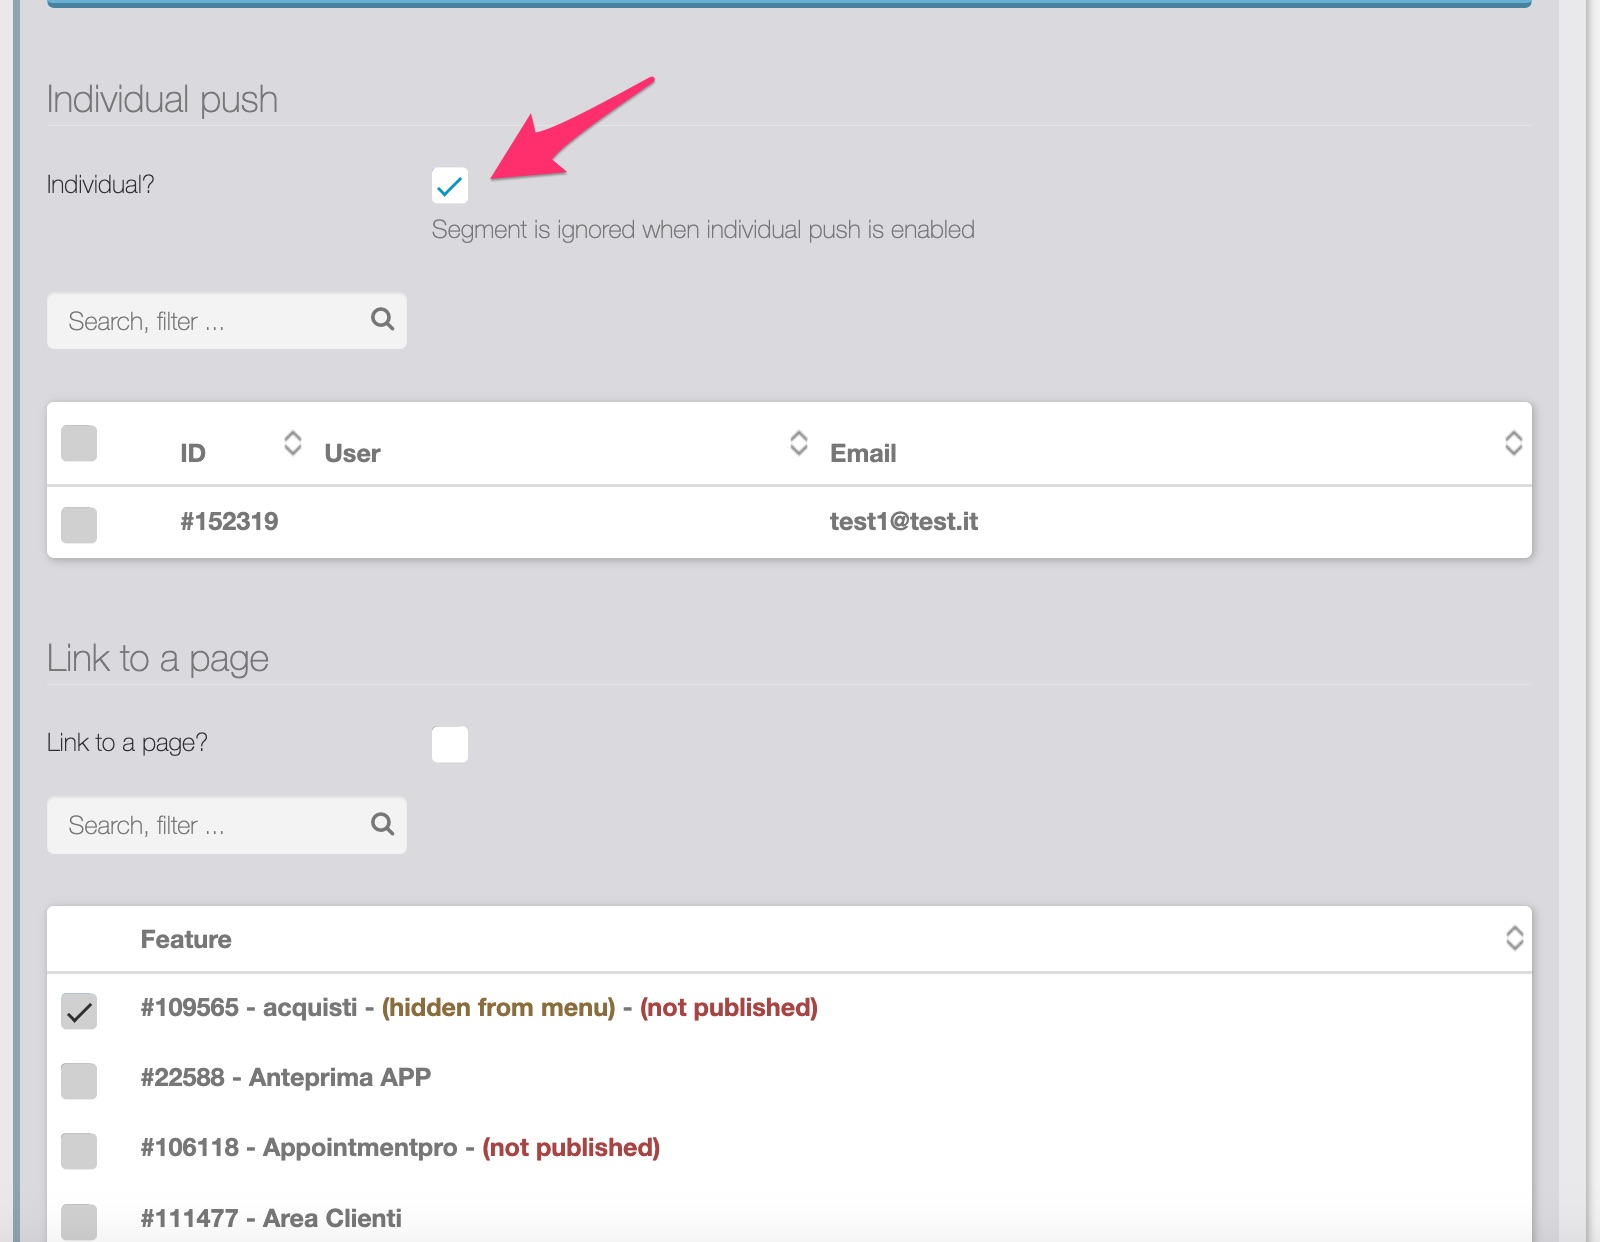Focus the Link to a page search field
Screen dimensions: 1600x1242
pyautogui.click(x=210, y=826)
